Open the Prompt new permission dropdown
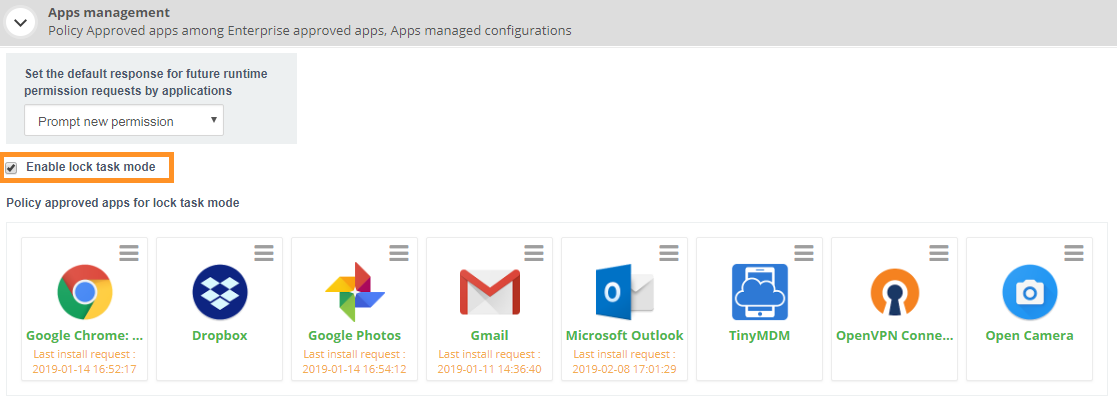This screenshot has height=404, width=1117. point(124,120)
